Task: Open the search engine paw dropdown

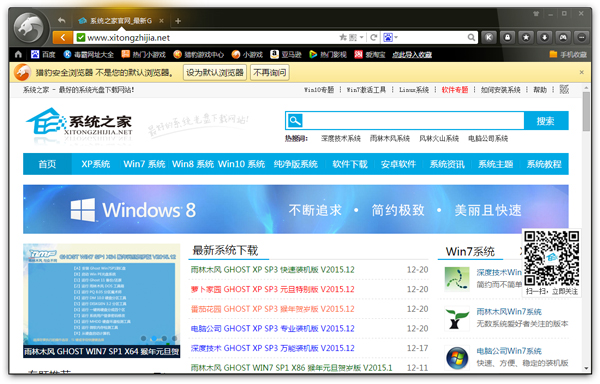Action: click(x=390, y=37)
